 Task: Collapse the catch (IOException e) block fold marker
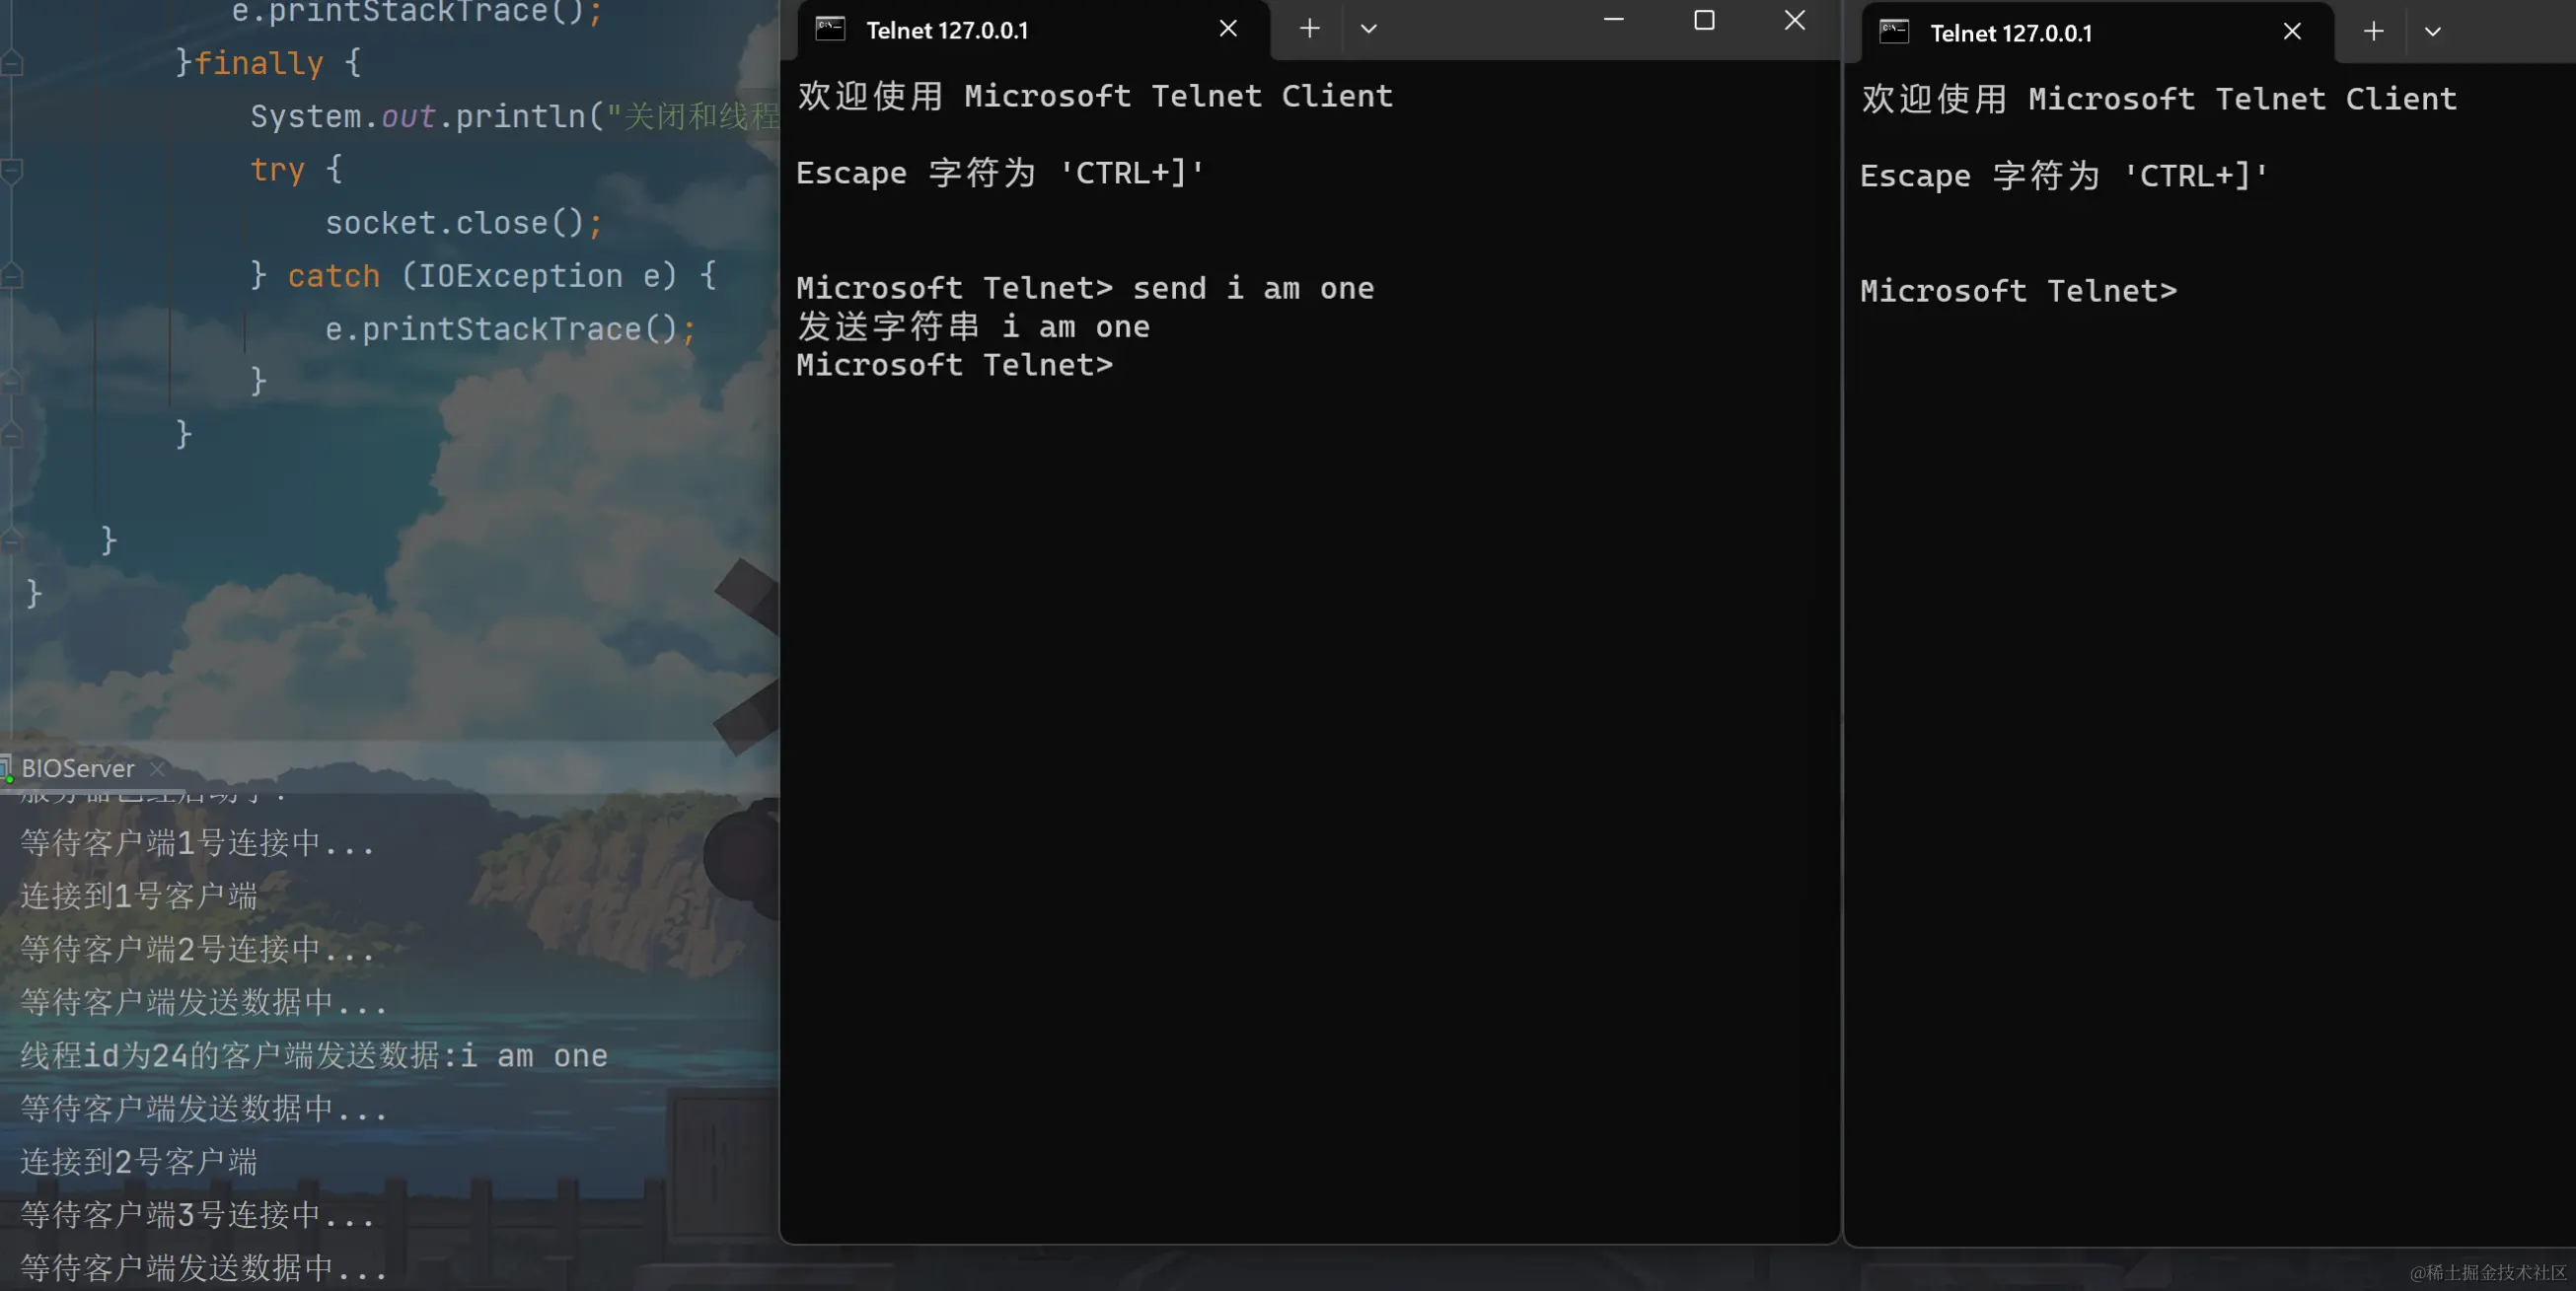click(x=11, y=276)
